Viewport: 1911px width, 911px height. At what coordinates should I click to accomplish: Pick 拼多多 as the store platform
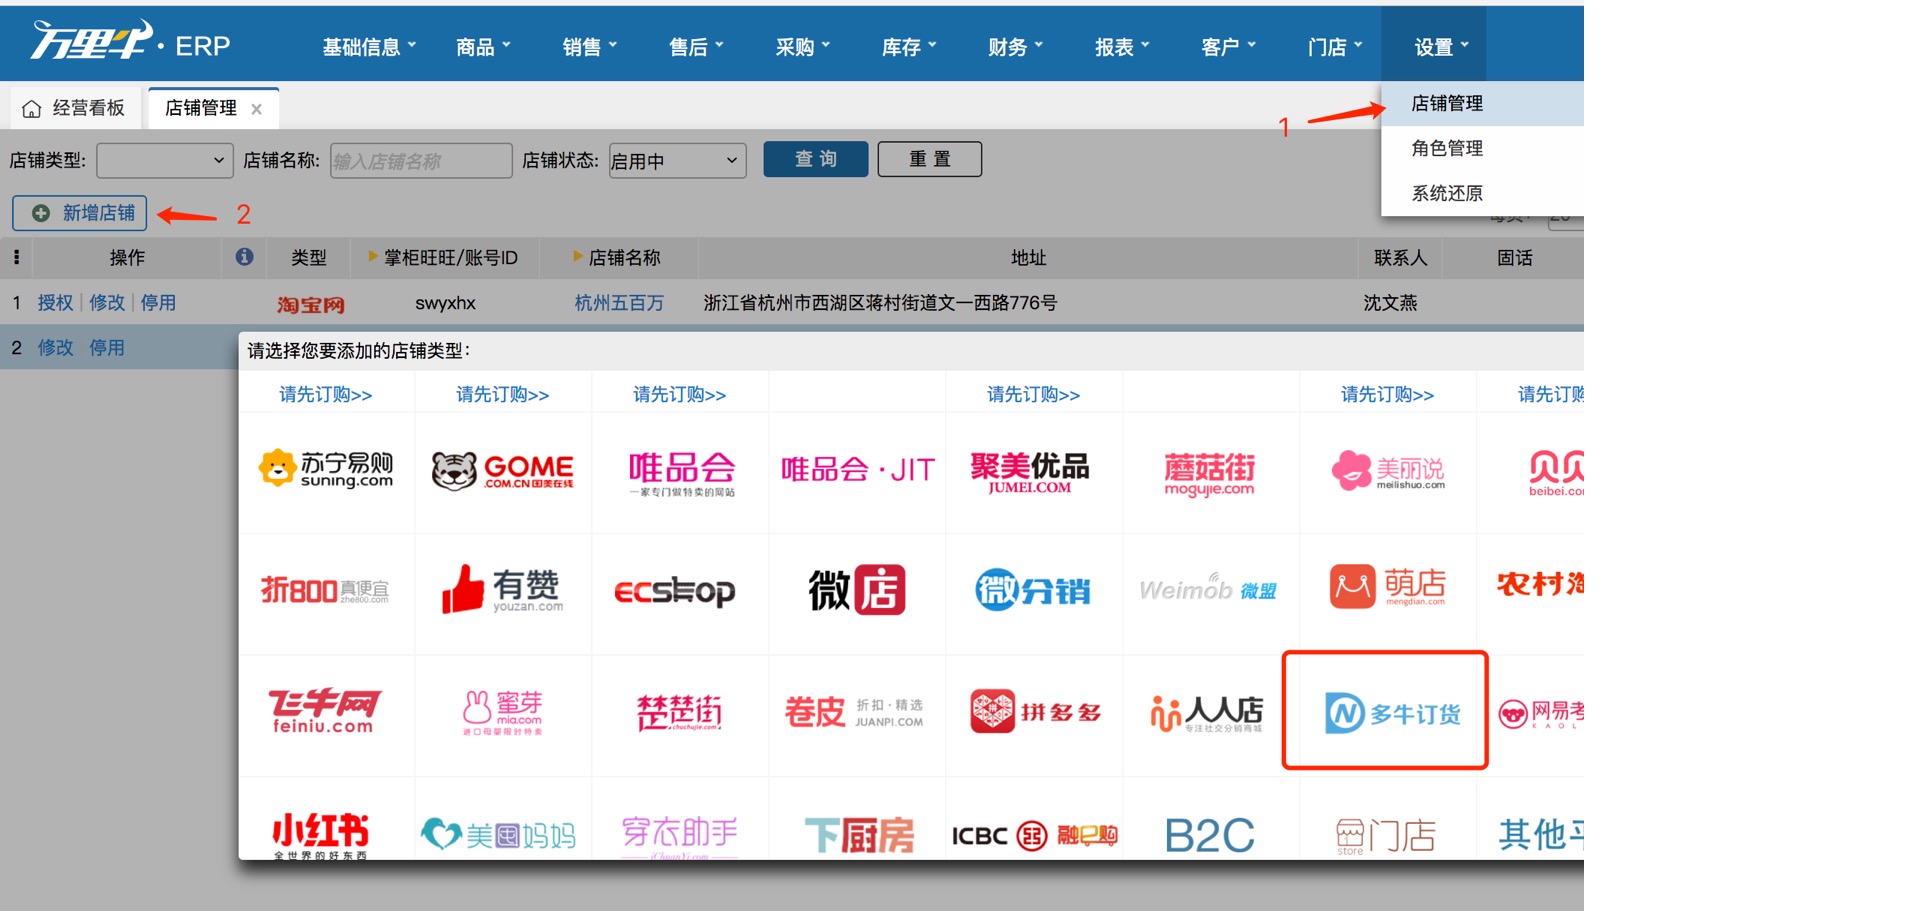click(1033, 712)
